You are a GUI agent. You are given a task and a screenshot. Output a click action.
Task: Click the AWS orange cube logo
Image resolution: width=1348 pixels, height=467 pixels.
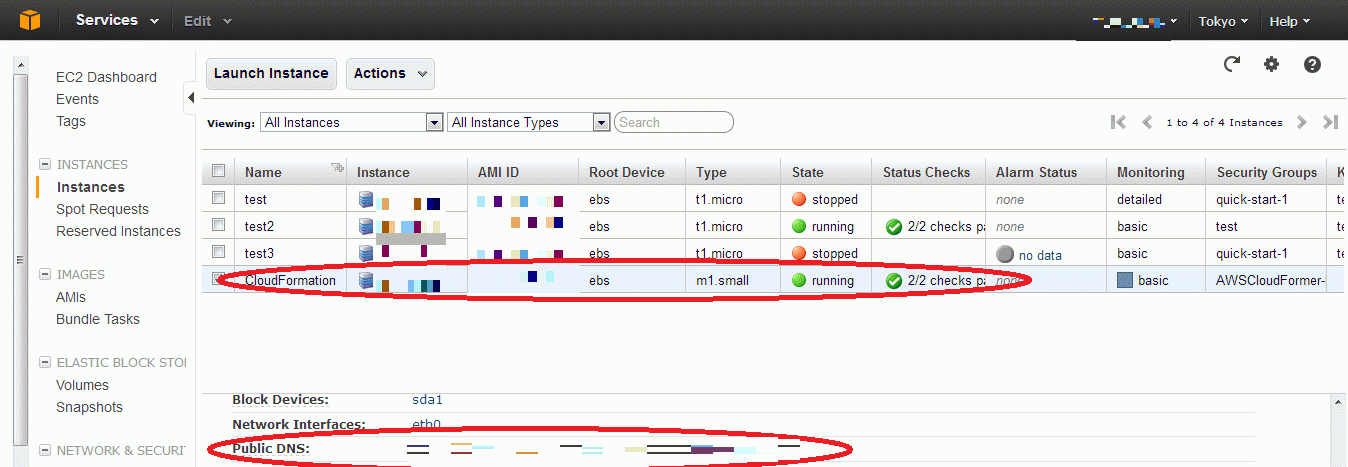(x=29, y=20)
